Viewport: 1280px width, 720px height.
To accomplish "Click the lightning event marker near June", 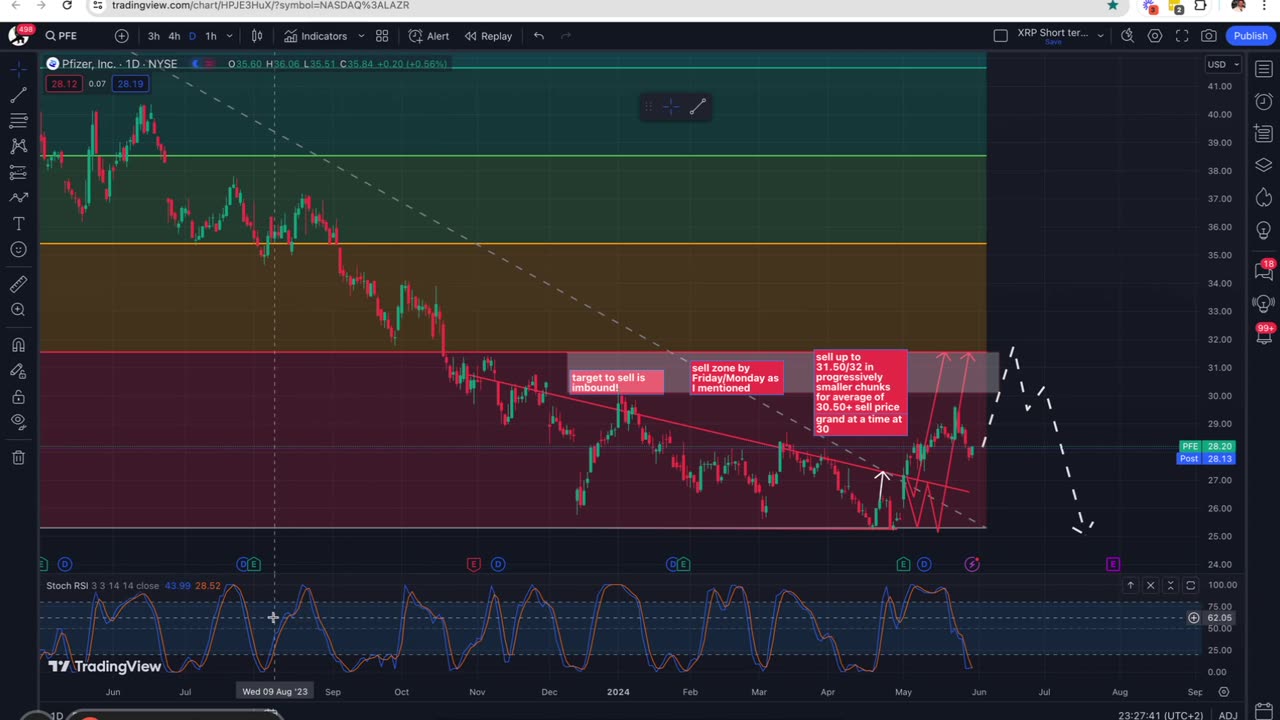I will pos(972,565).
